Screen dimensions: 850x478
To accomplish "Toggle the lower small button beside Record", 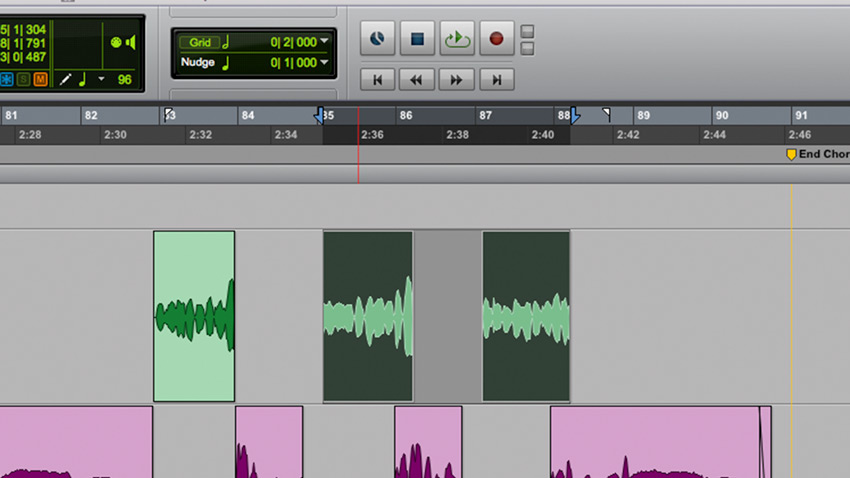I will click(x=527, y=49).
